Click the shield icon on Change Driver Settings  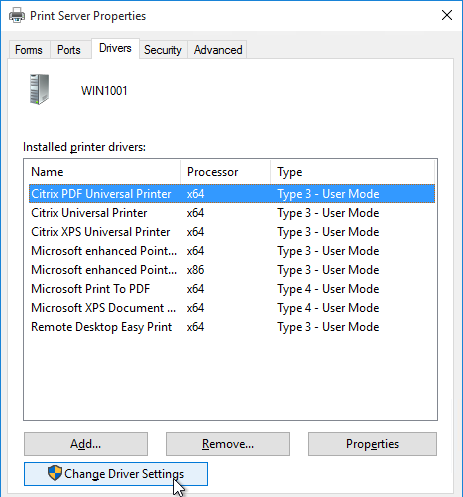pyautogui.click(x=55, y=473)
